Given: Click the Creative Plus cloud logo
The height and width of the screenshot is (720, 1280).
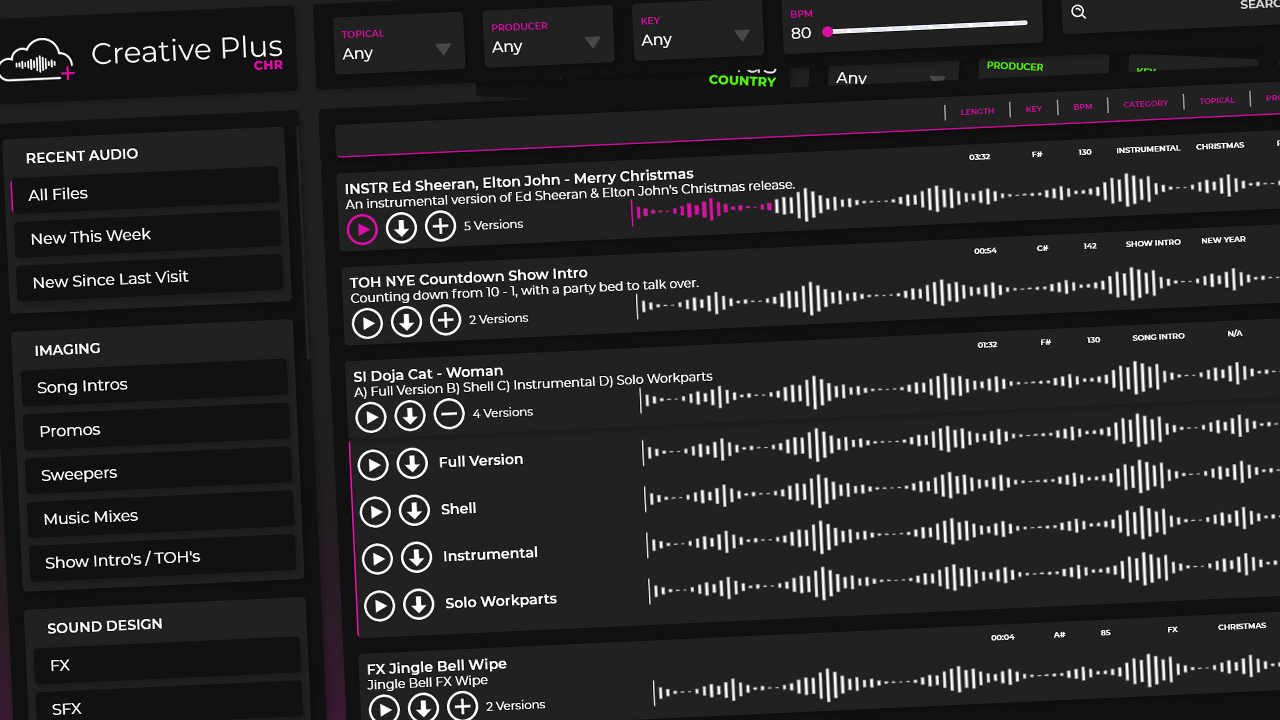Looking at the screenshot, I should (x=38, y=60).
